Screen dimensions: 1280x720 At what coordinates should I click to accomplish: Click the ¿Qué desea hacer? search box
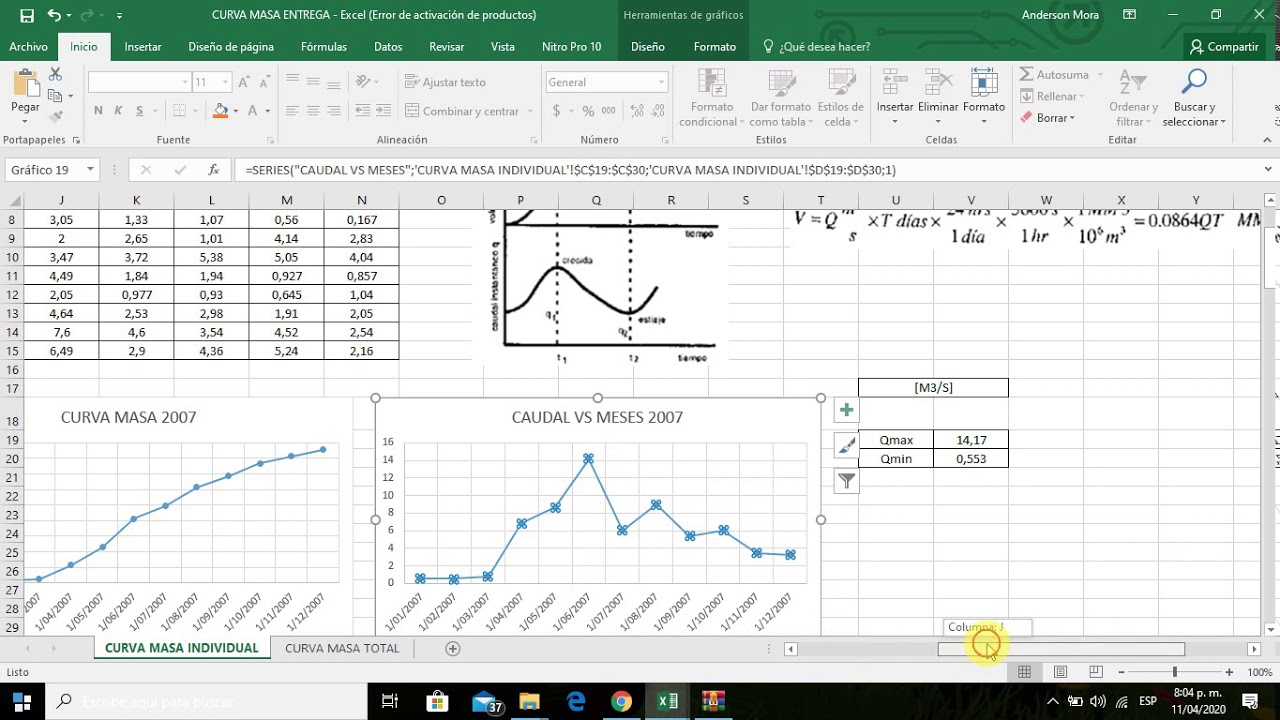point(816,47)
